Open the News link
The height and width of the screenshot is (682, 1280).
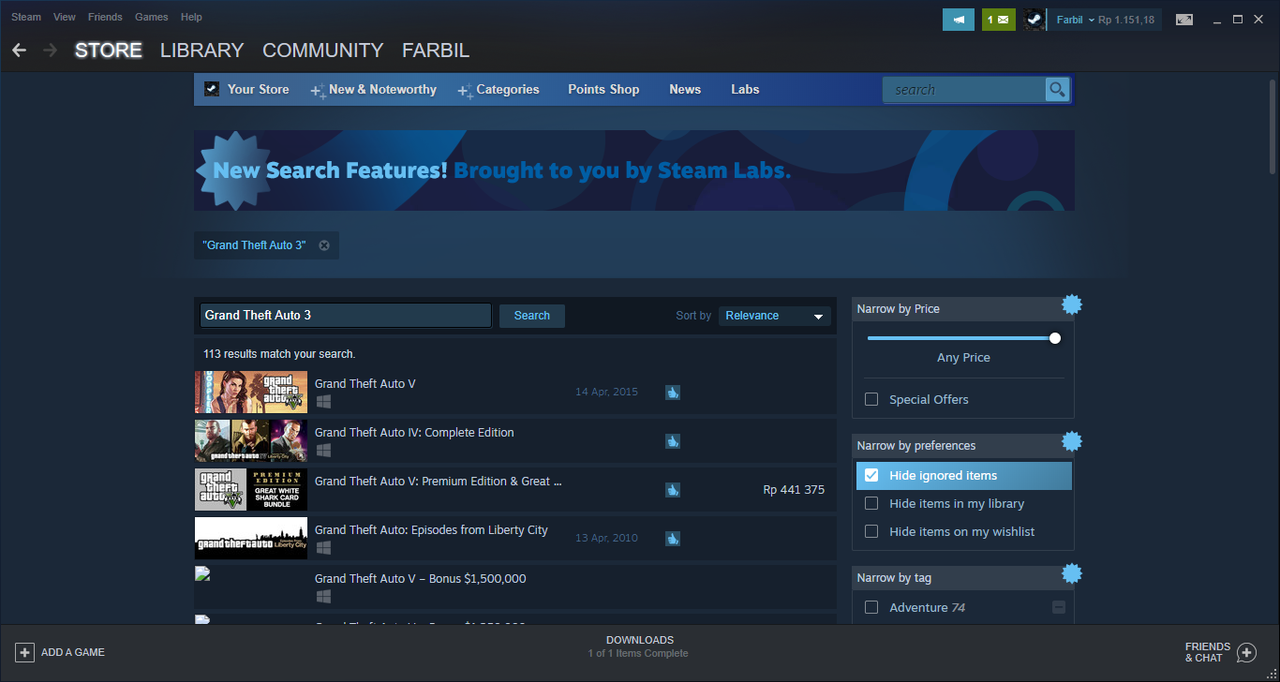685,89
